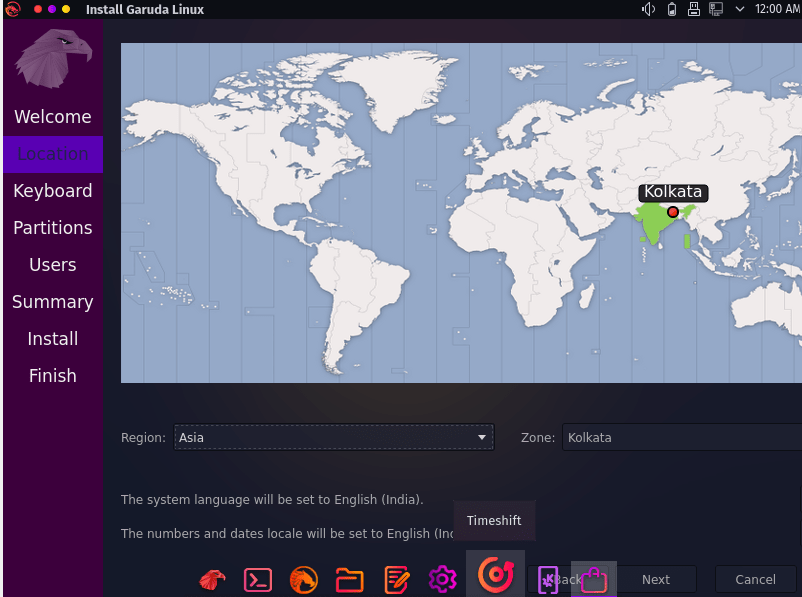Click the red Kolkata marker on the map
802x597 pixels.
tap(673, 212)
